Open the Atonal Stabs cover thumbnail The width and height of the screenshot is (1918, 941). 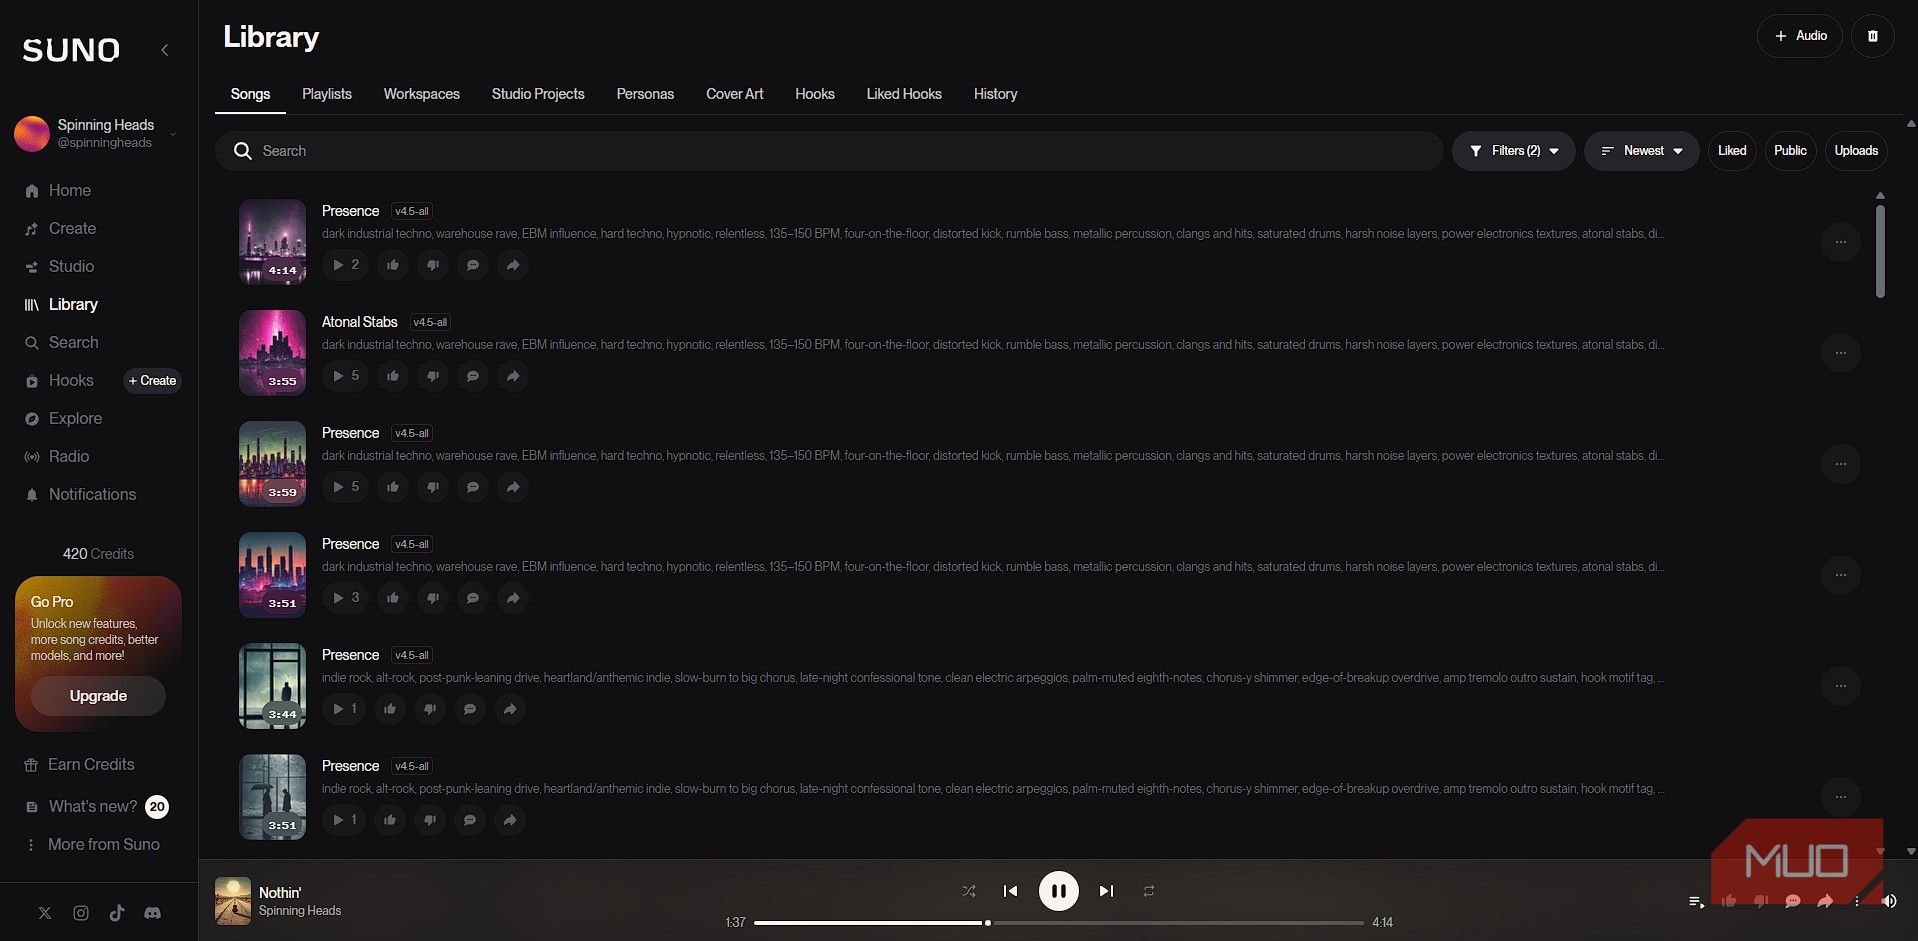coord(272,353)
